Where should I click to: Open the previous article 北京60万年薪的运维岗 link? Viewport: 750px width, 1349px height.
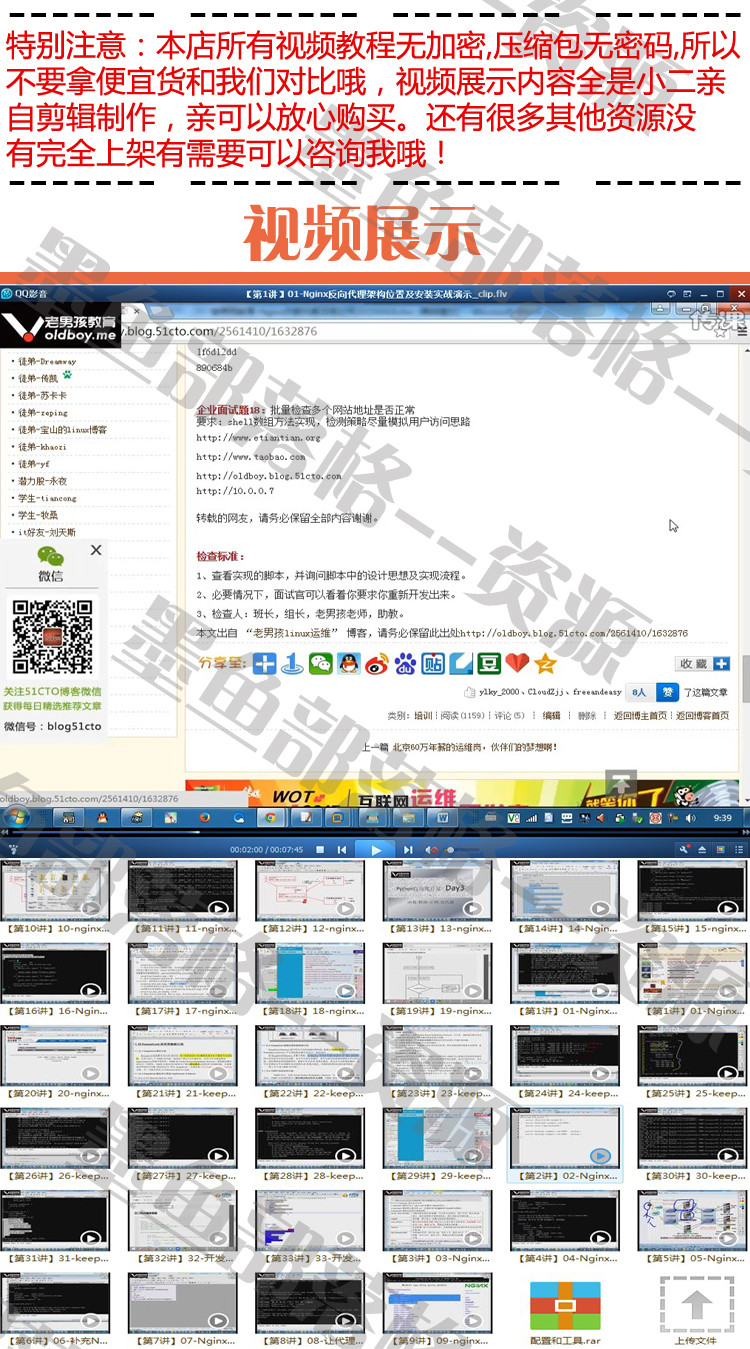[474, 747]
